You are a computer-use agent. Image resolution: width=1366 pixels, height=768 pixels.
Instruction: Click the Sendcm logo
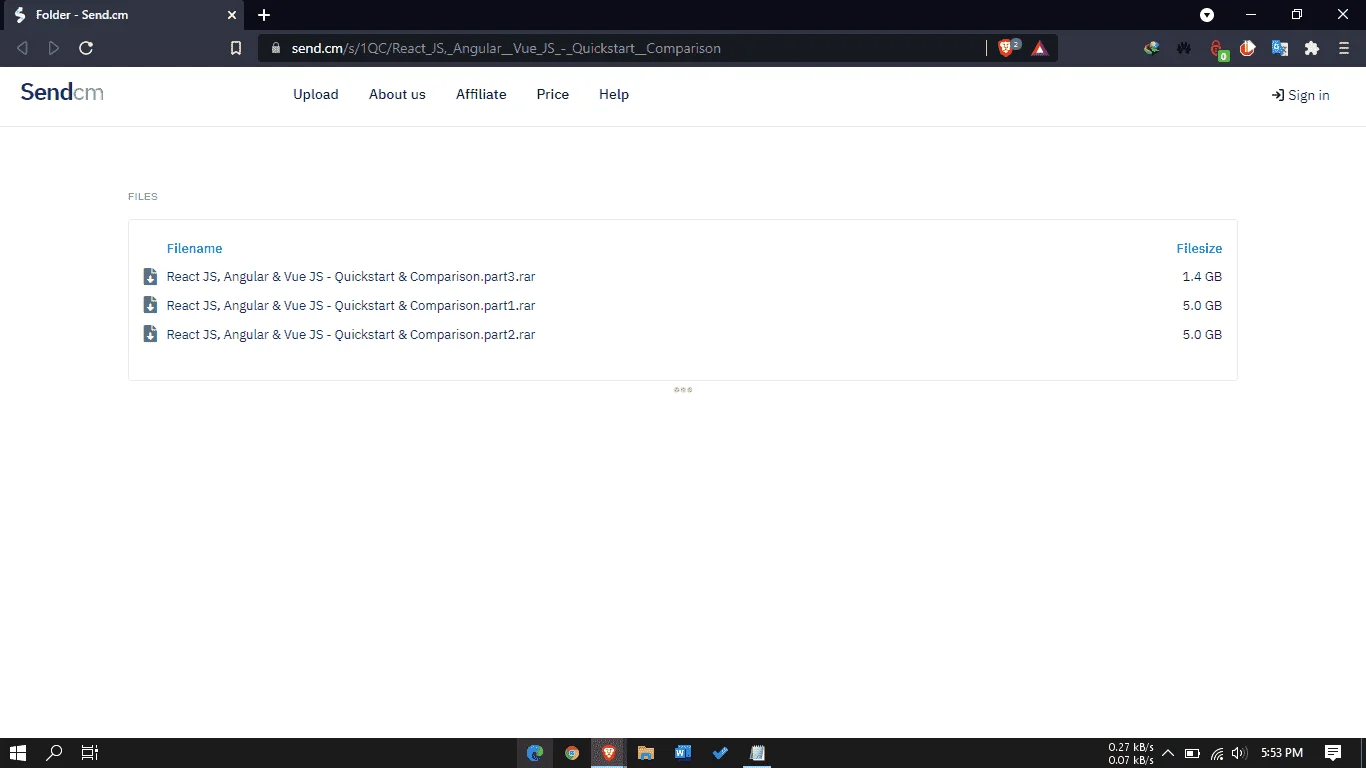point(62,93)
